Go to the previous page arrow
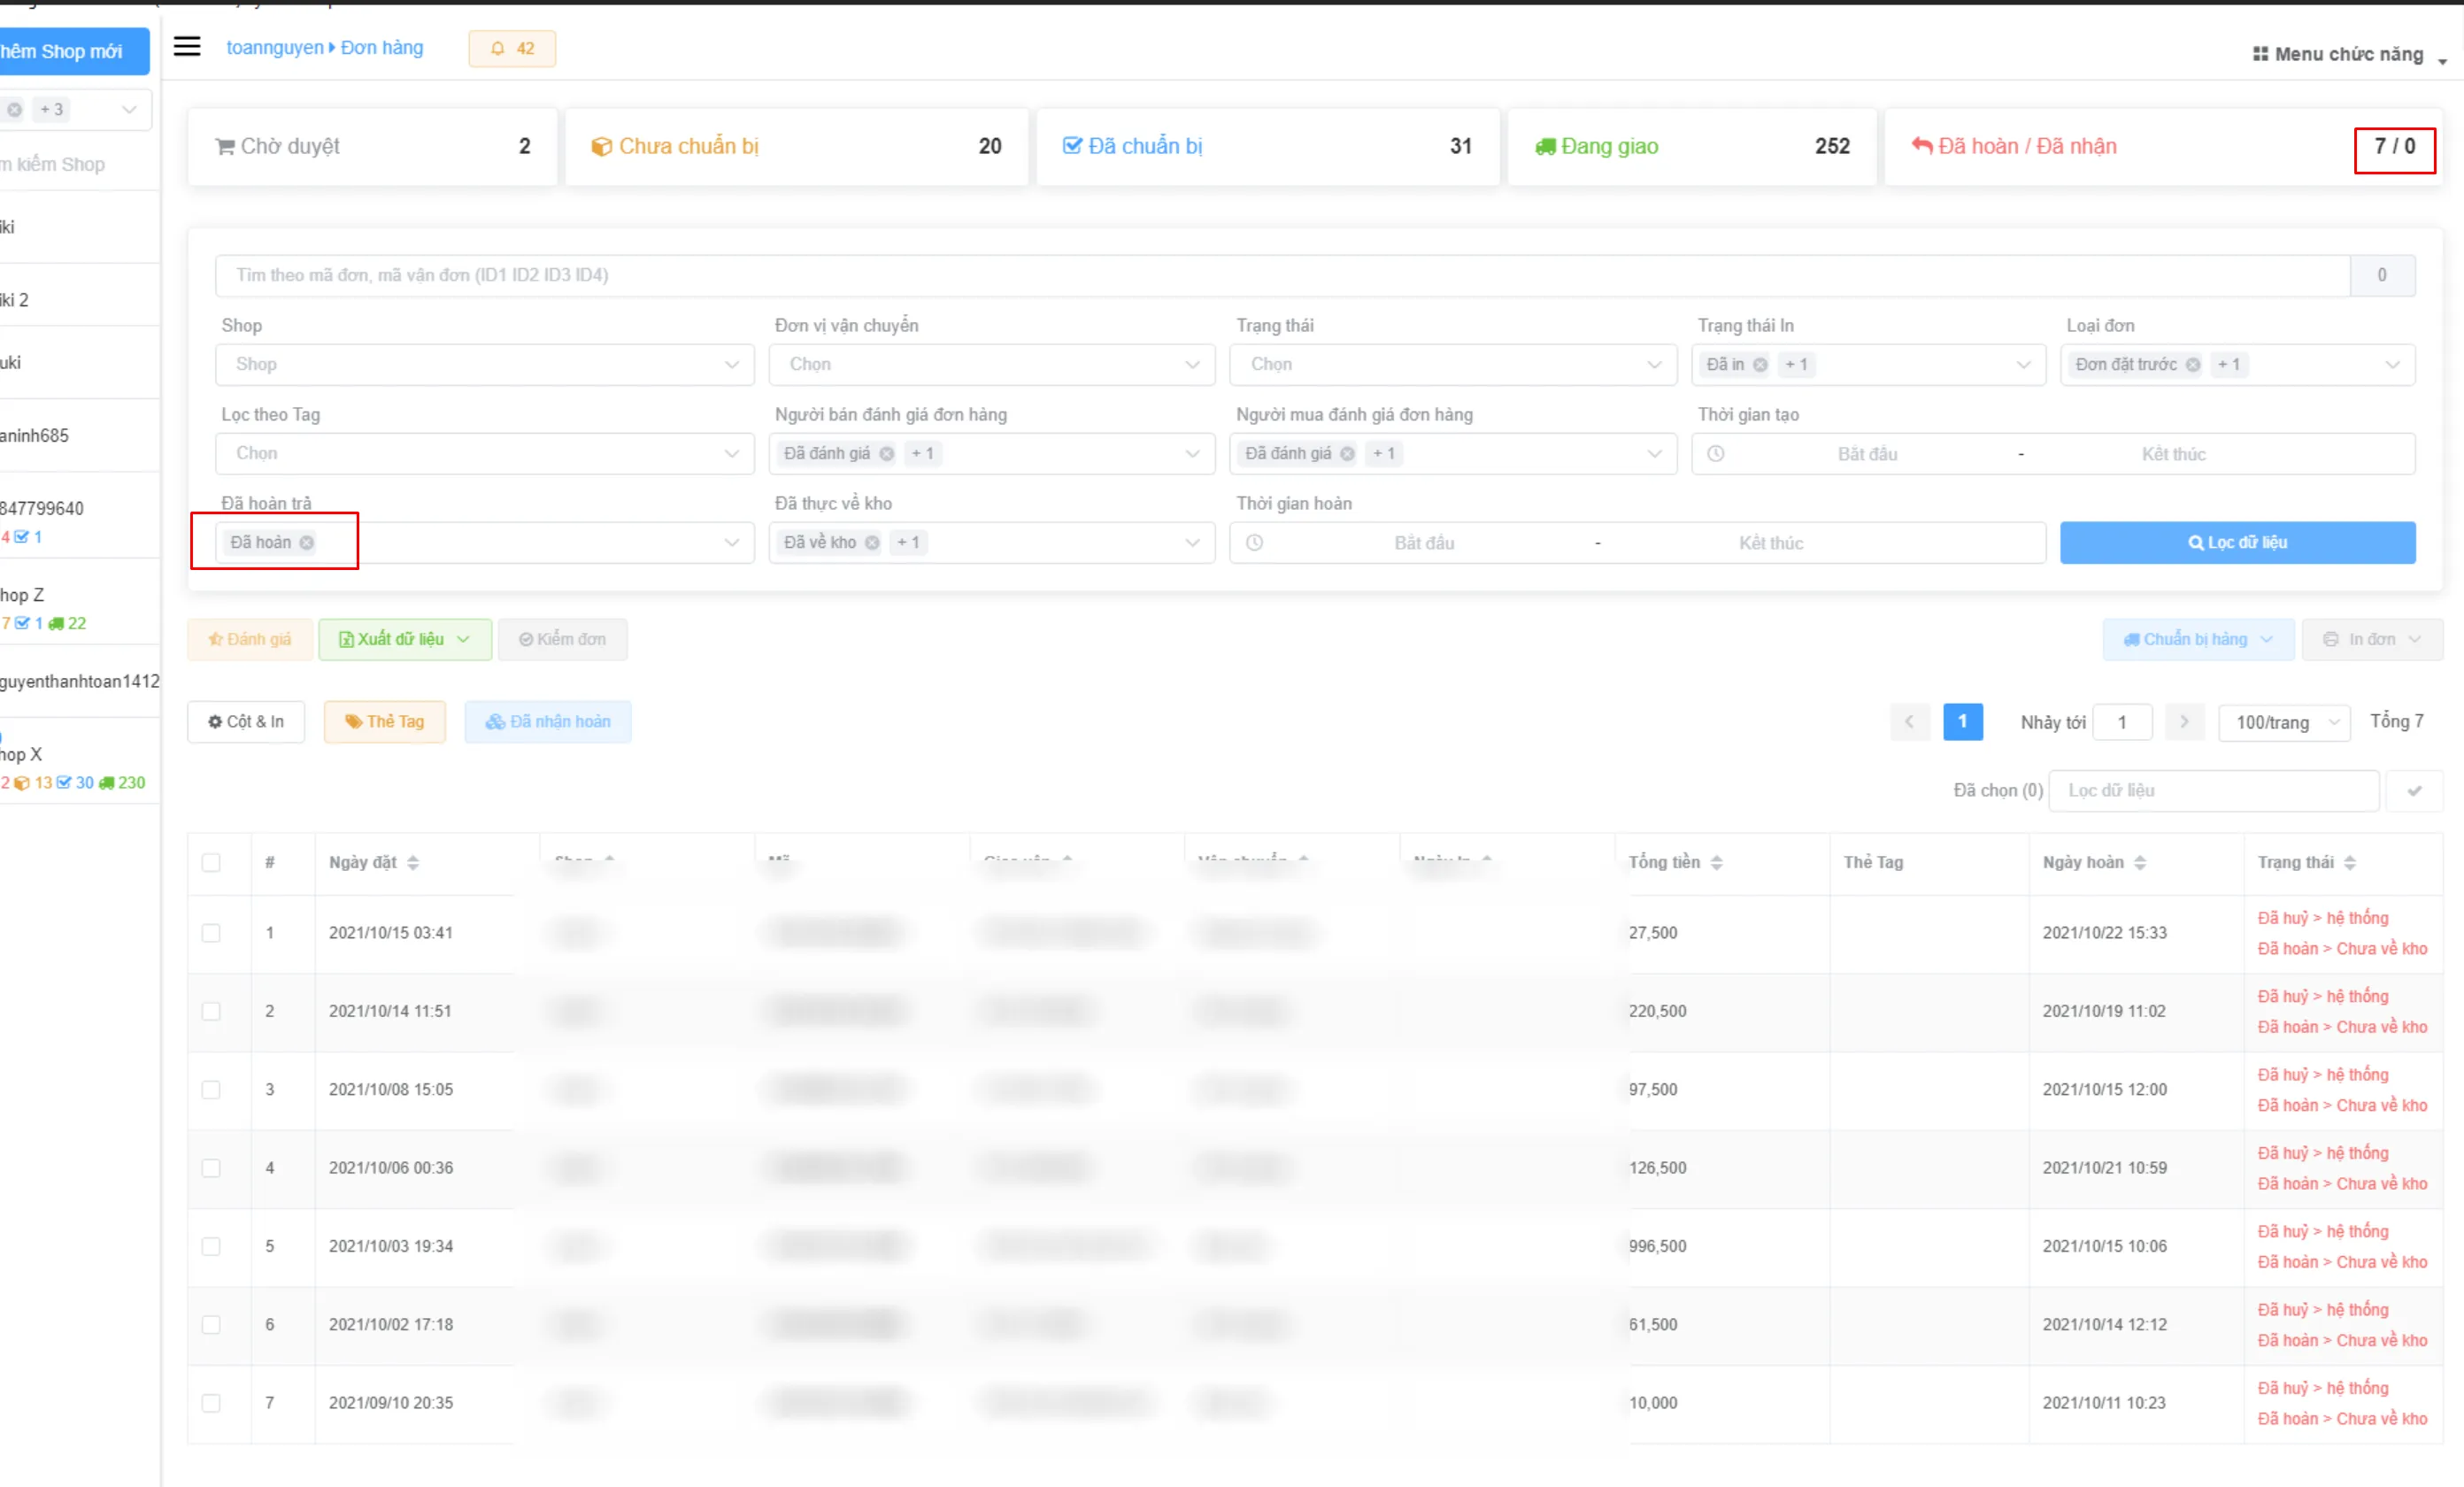This screenshot has height=1487, width=2464. pos(1909,722)
